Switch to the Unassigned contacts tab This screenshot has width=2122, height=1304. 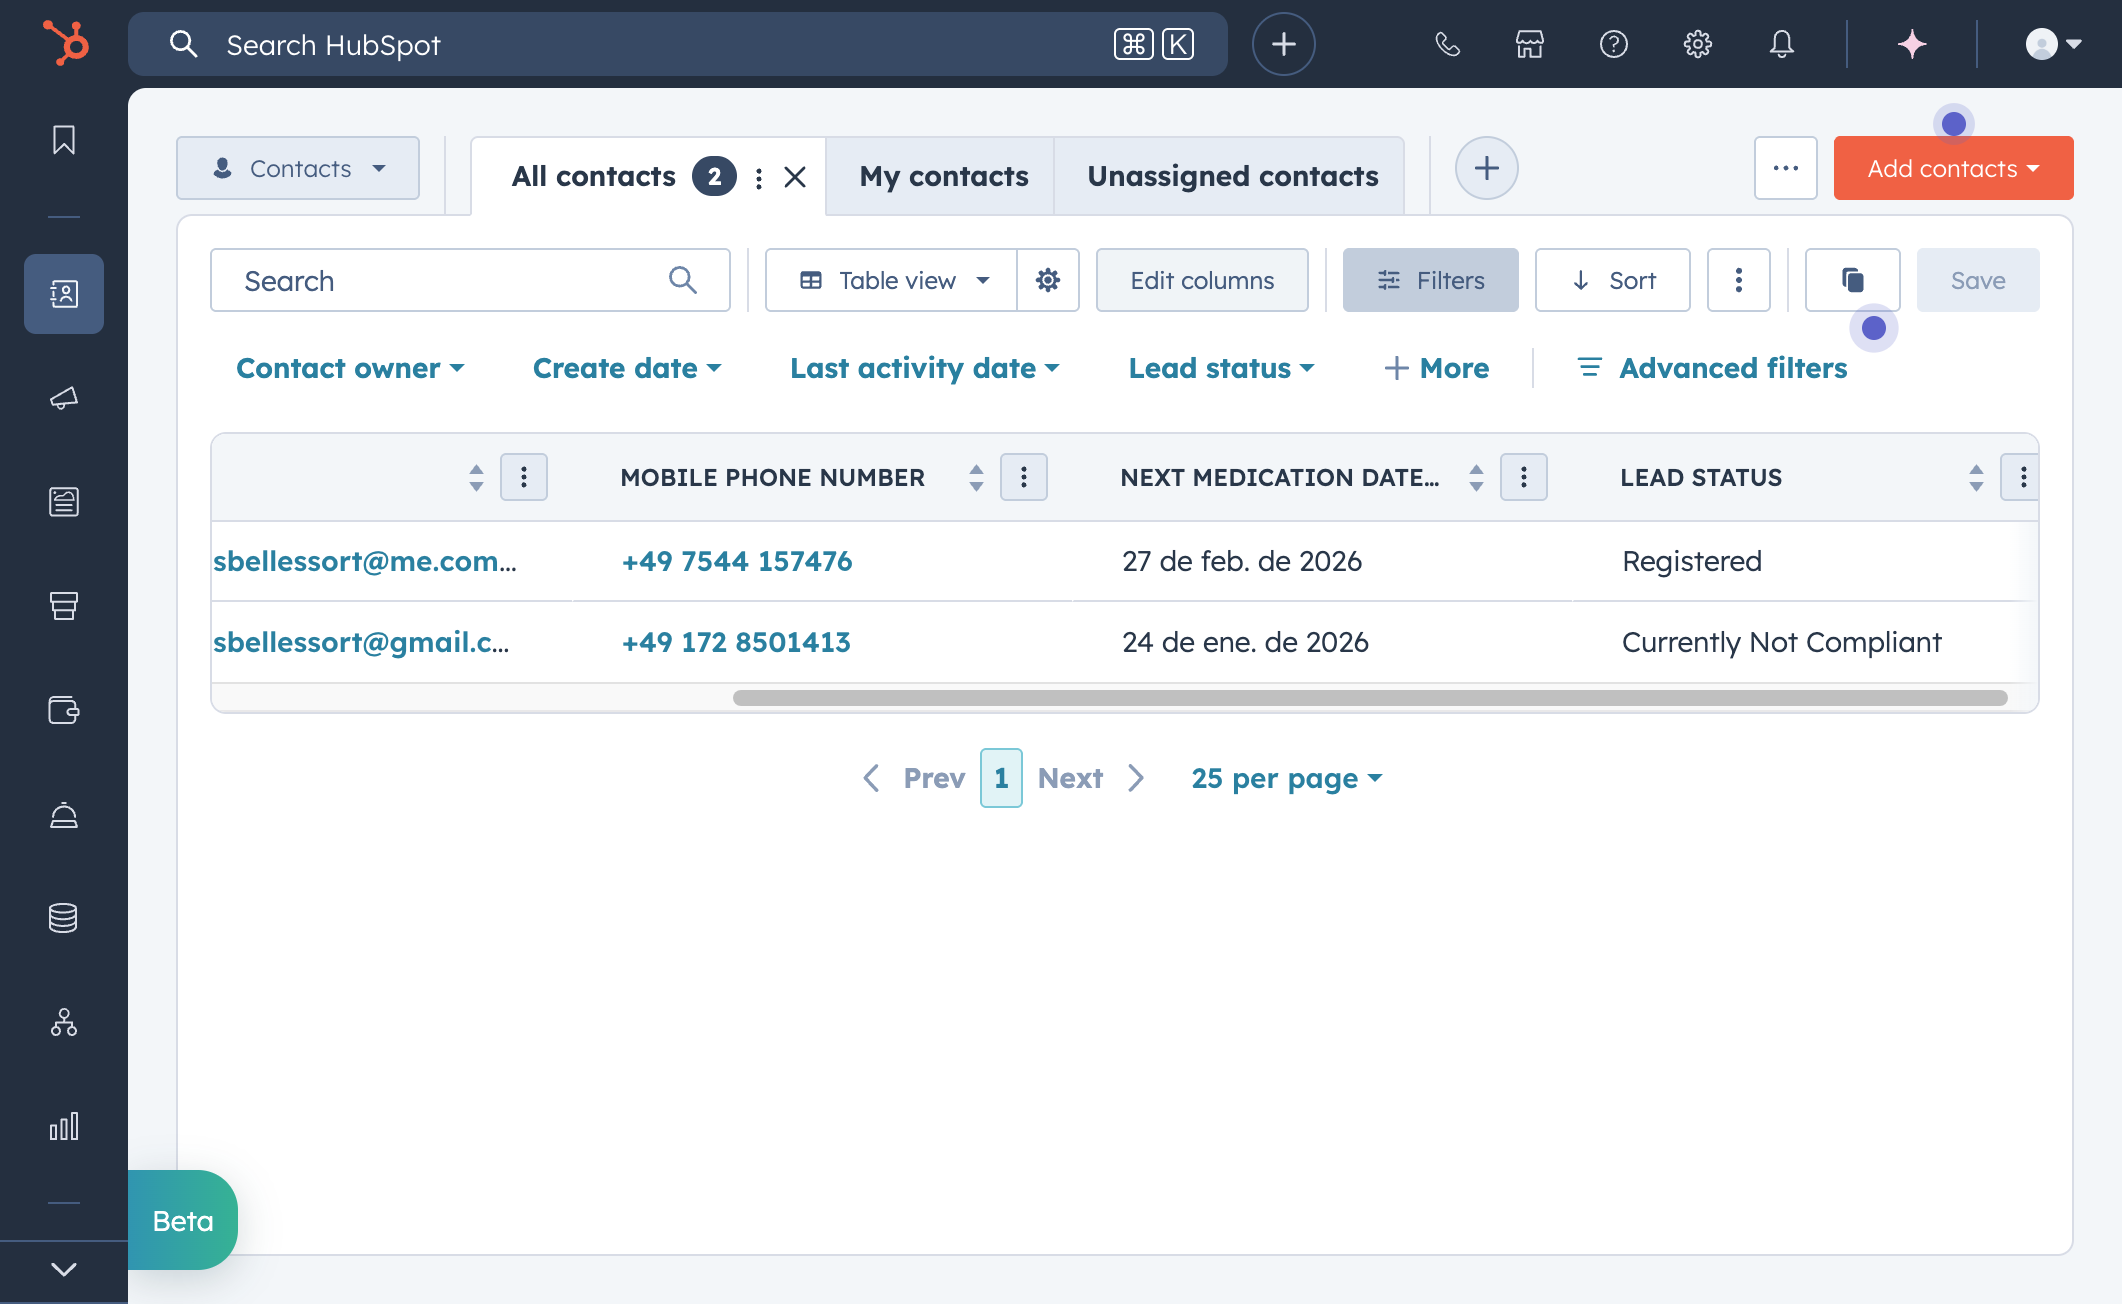pos(1232,176)
